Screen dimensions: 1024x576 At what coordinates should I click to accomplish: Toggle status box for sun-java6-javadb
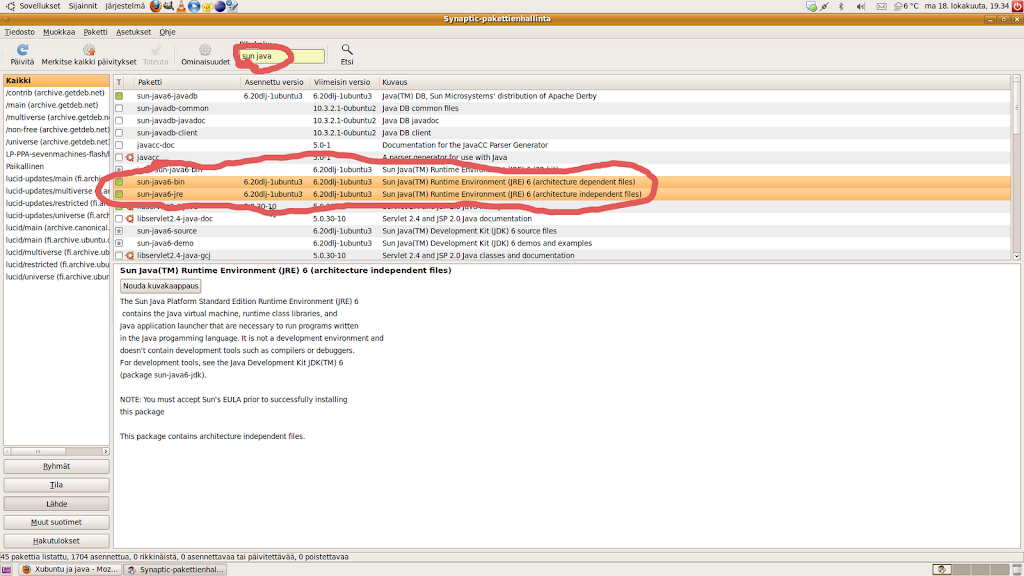pyautogui.click(x=119, y=96)
